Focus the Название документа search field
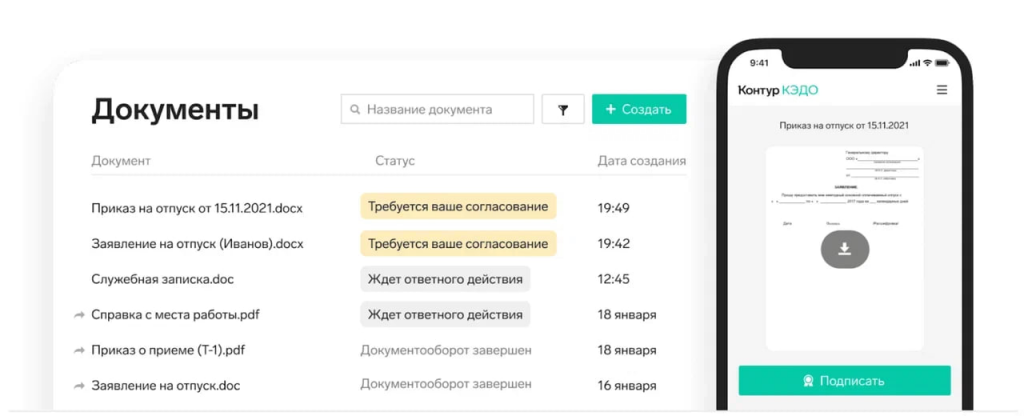The height and width of the screenshot is (416, 1024). pyautogui.click(x=438, y=109)
